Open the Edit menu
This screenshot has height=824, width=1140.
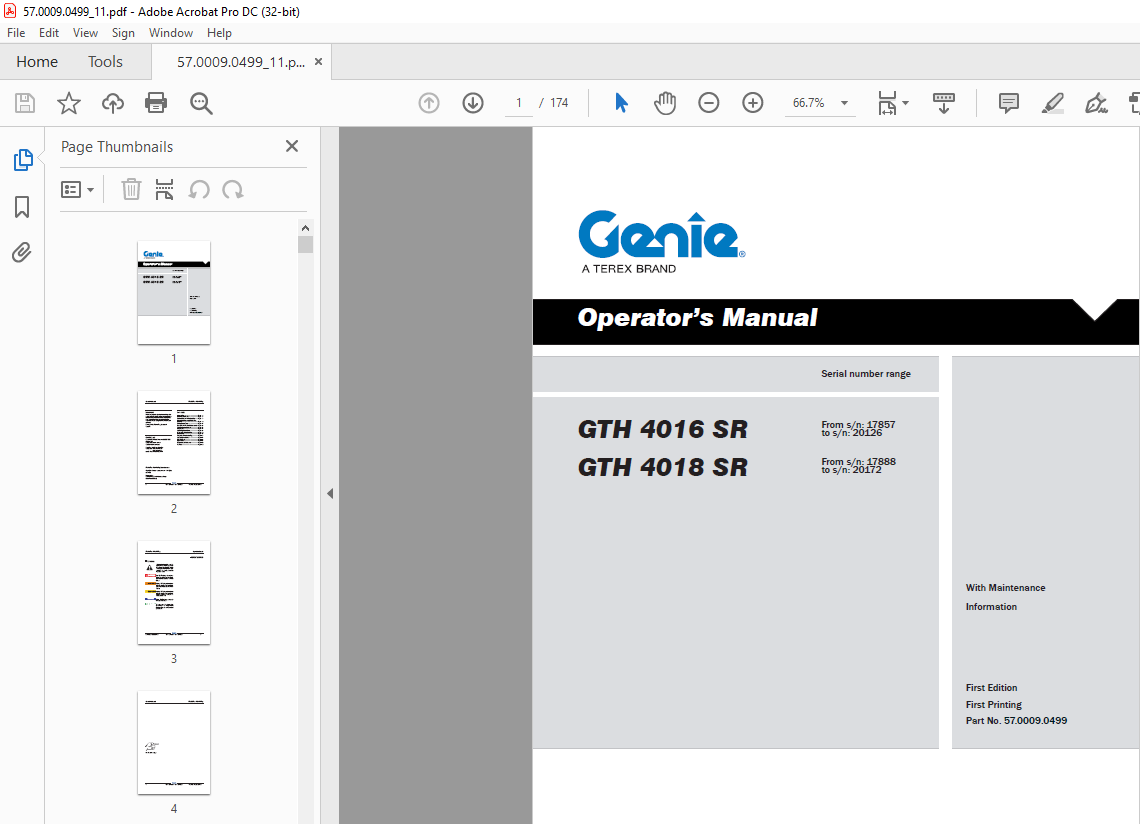49,33
